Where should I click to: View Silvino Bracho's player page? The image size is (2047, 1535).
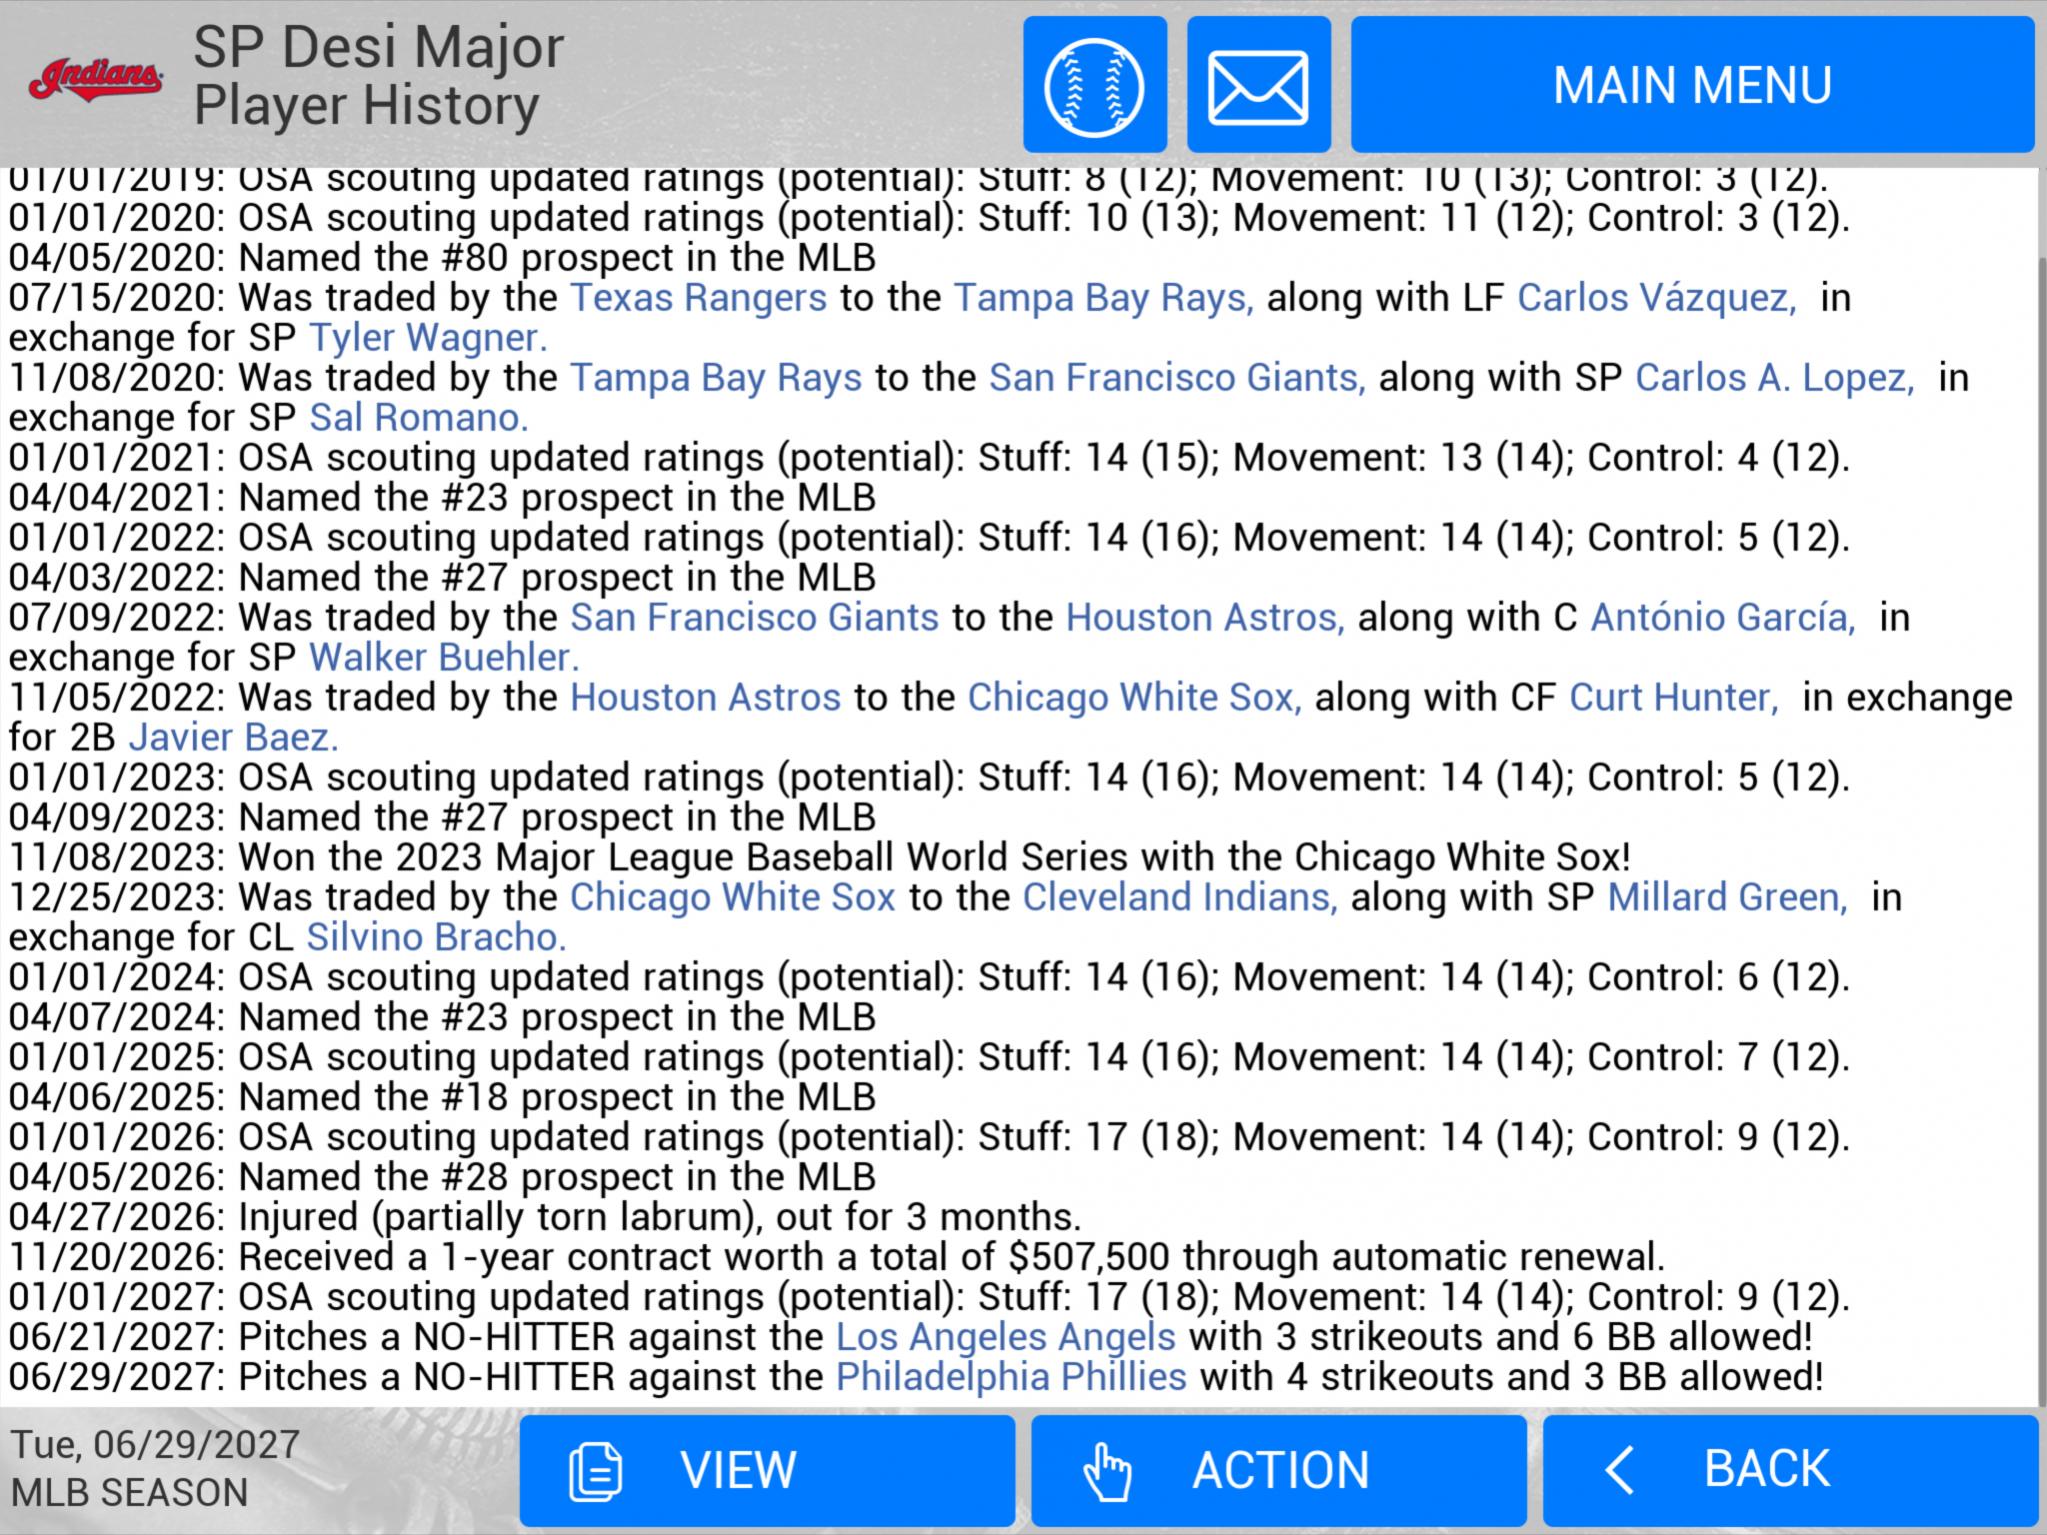[436, 938]
